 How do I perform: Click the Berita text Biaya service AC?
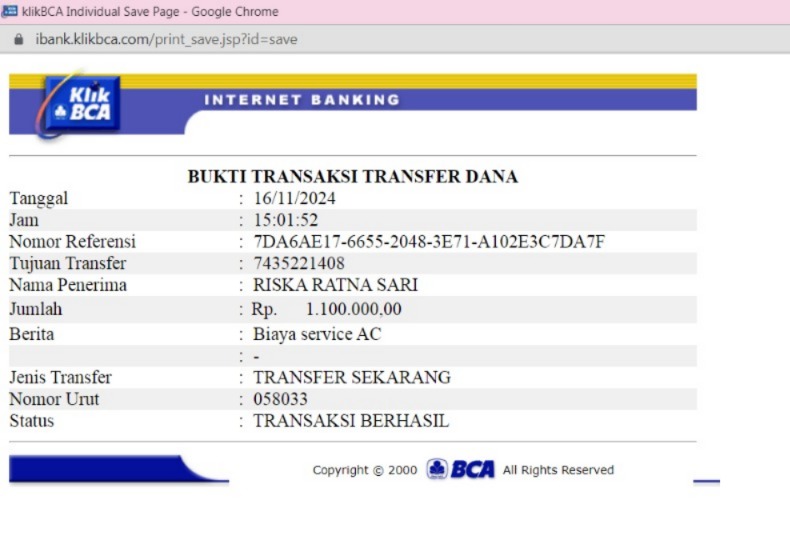(316, 334)
